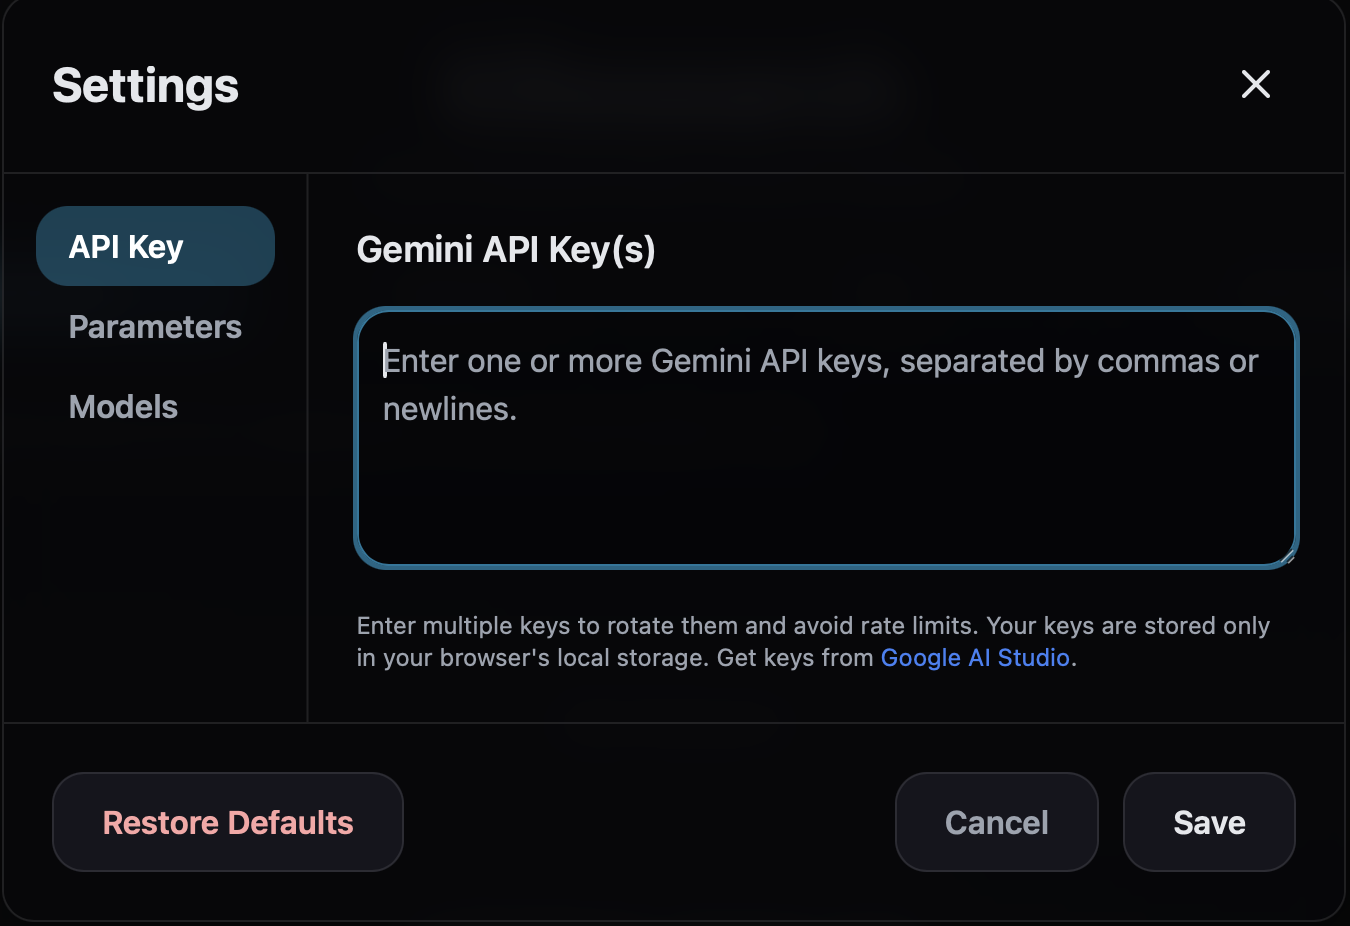Save the settings

pos(1209,822)
